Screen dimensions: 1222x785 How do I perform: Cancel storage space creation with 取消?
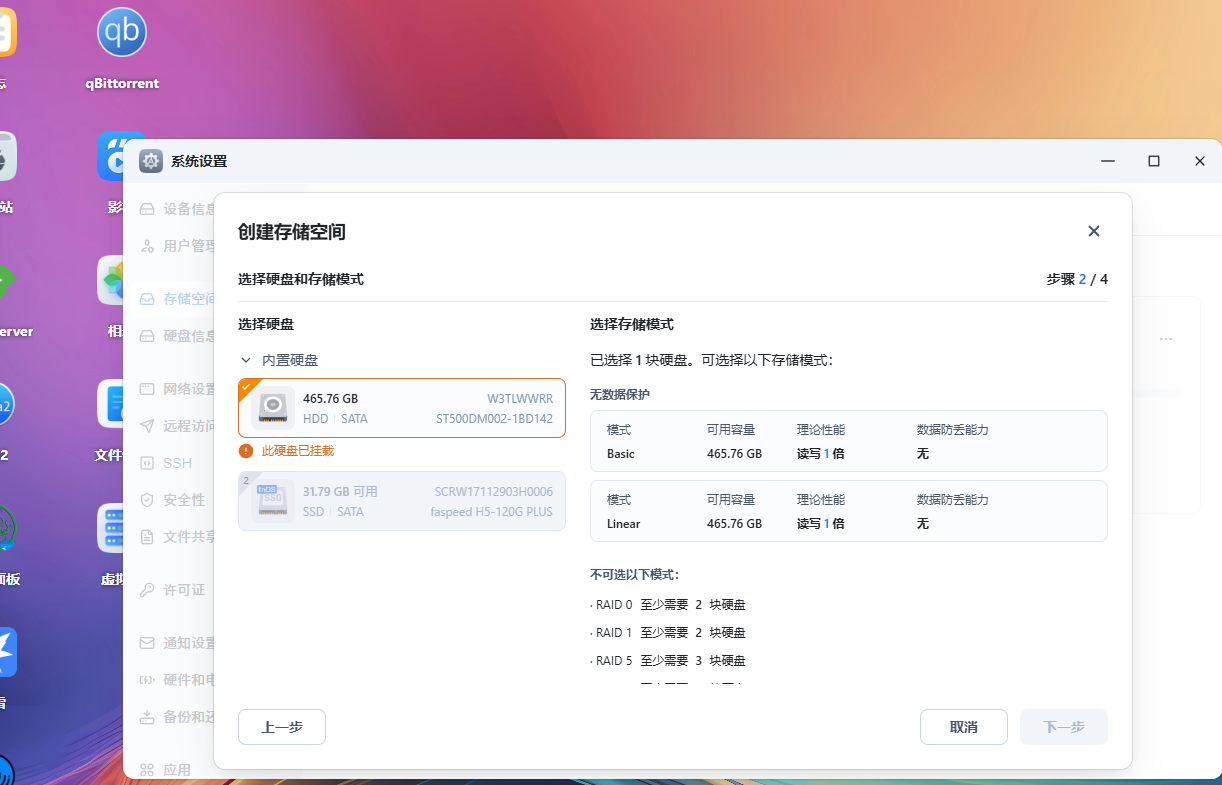(x=963, y=727)
